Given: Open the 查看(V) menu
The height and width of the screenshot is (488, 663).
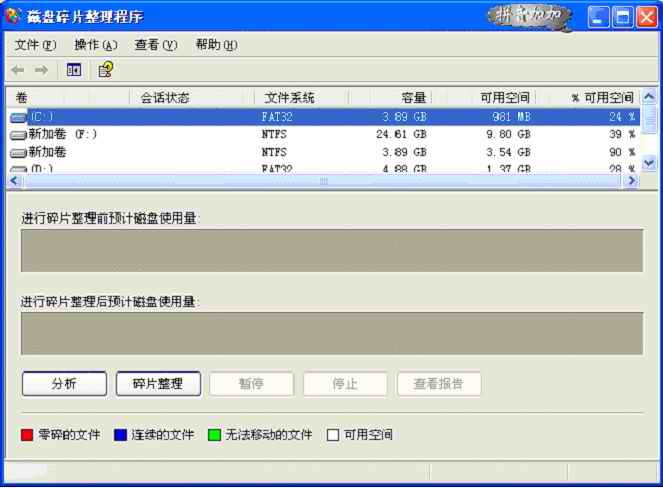Looking at the screenshot, I should coord(156,45).
